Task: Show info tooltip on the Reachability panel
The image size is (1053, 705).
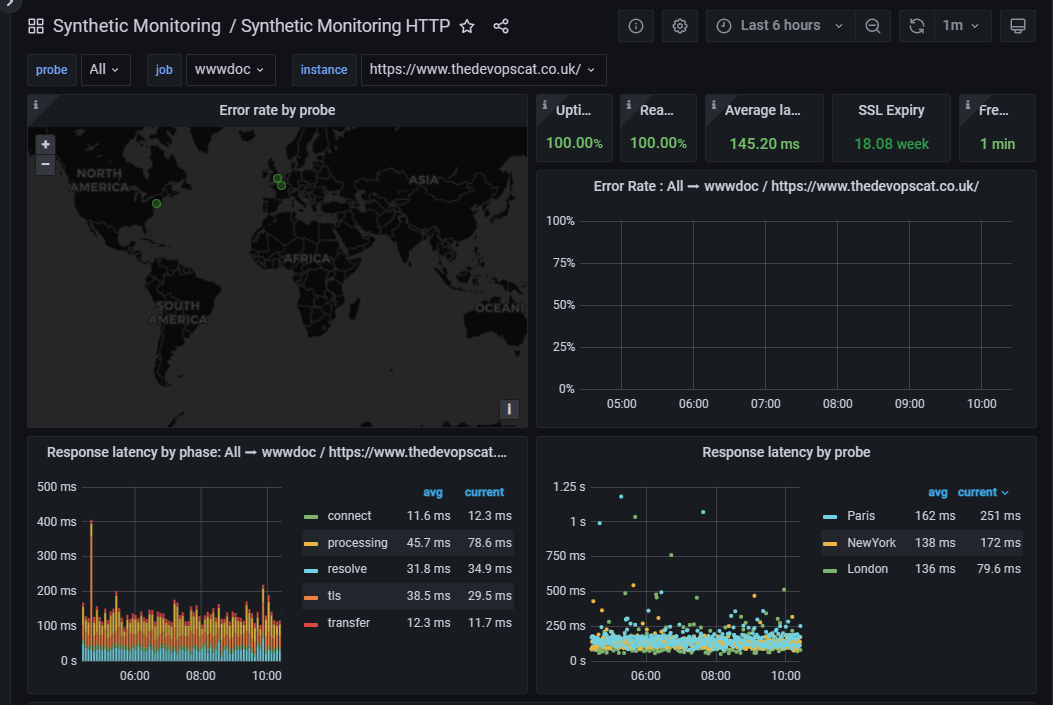Action: point(629,105)
